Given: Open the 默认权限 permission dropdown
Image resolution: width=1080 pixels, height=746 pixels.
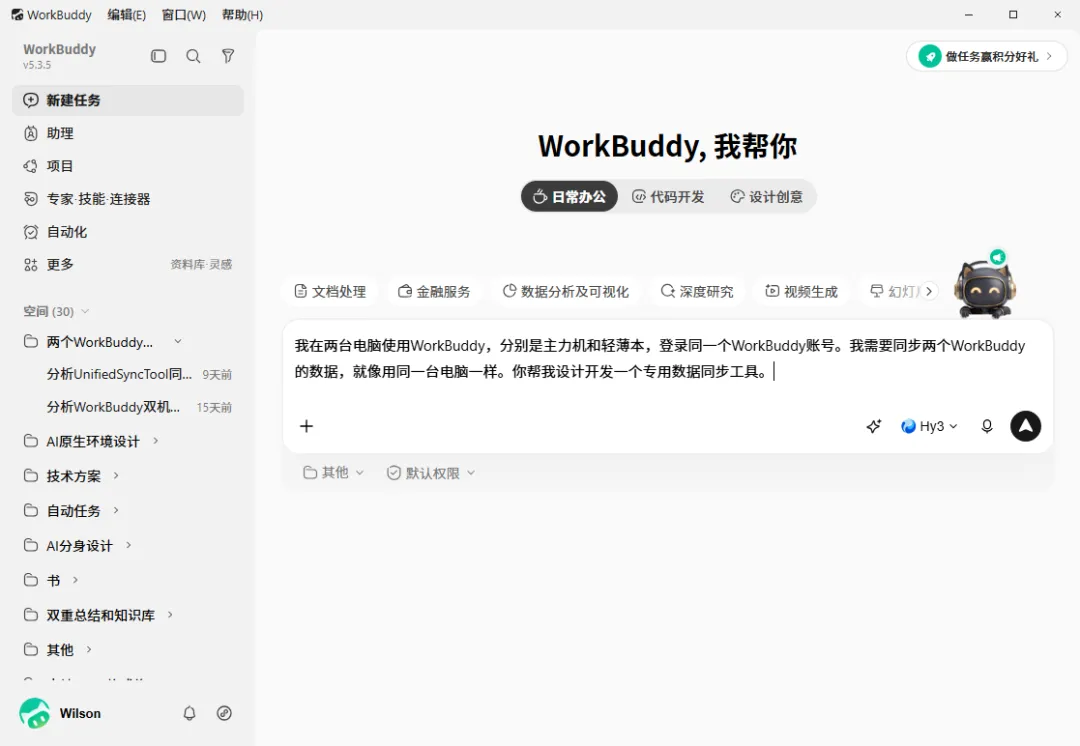Looking at the screenshot, I should [x=430, y=473].
